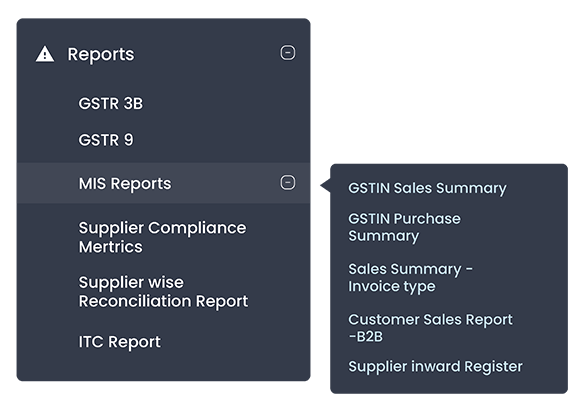Viewport: 588px width, 411px height.
Task: Select Sales Summary - Invoice type
Action: coord(411,278)
